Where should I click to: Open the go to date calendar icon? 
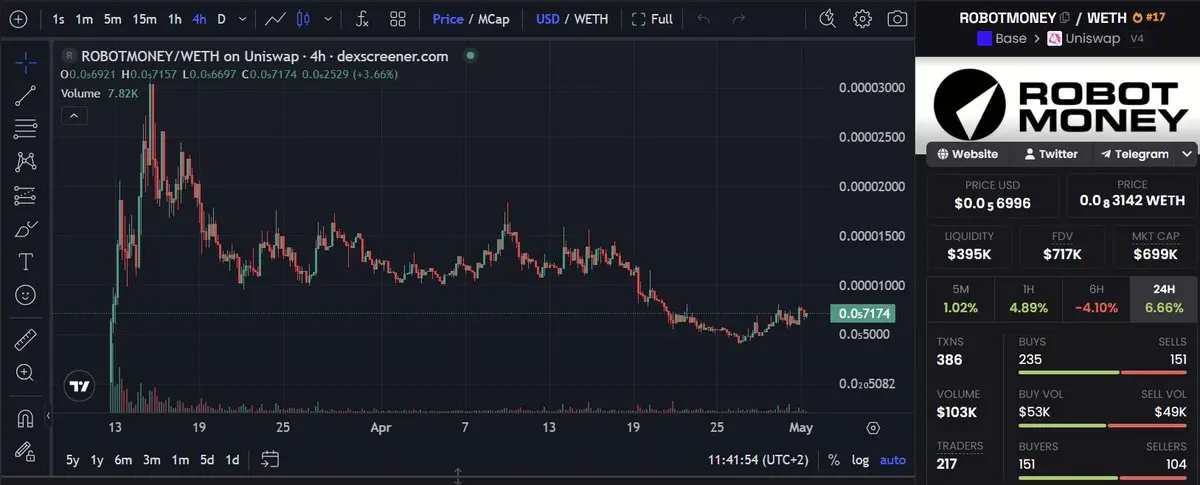[270, 460]
